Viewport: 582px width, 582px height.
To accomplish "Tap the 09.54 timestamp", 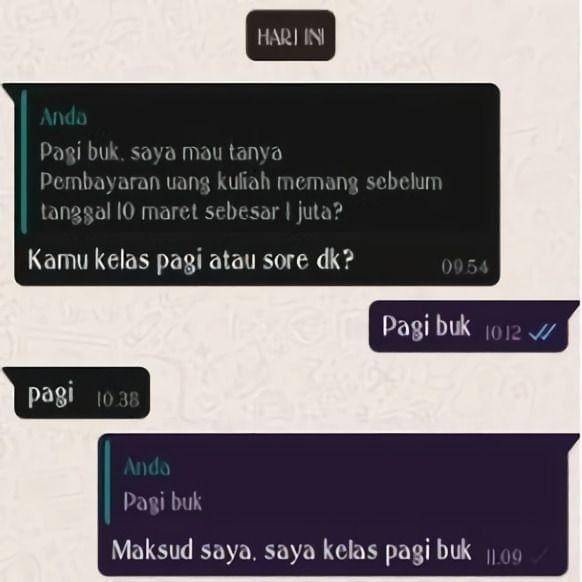I will click(x=464, y=267).
